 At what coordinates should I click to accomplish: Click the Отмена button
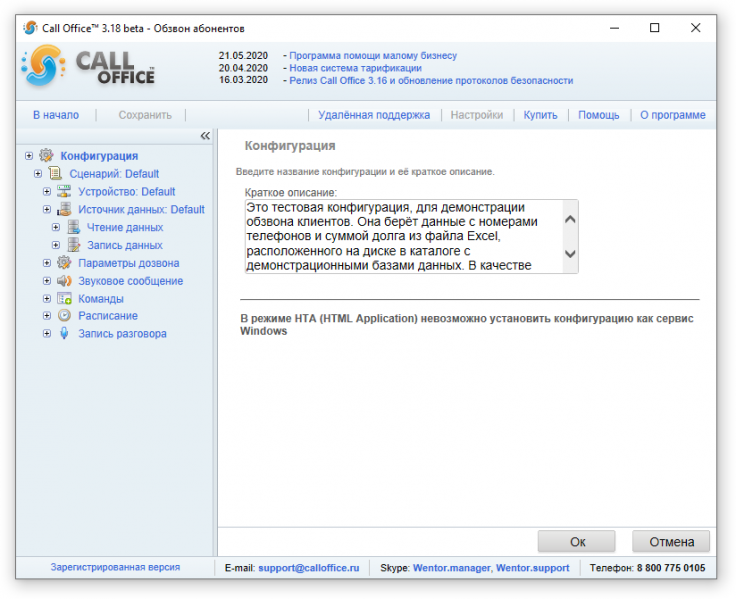tap(671, 542)
